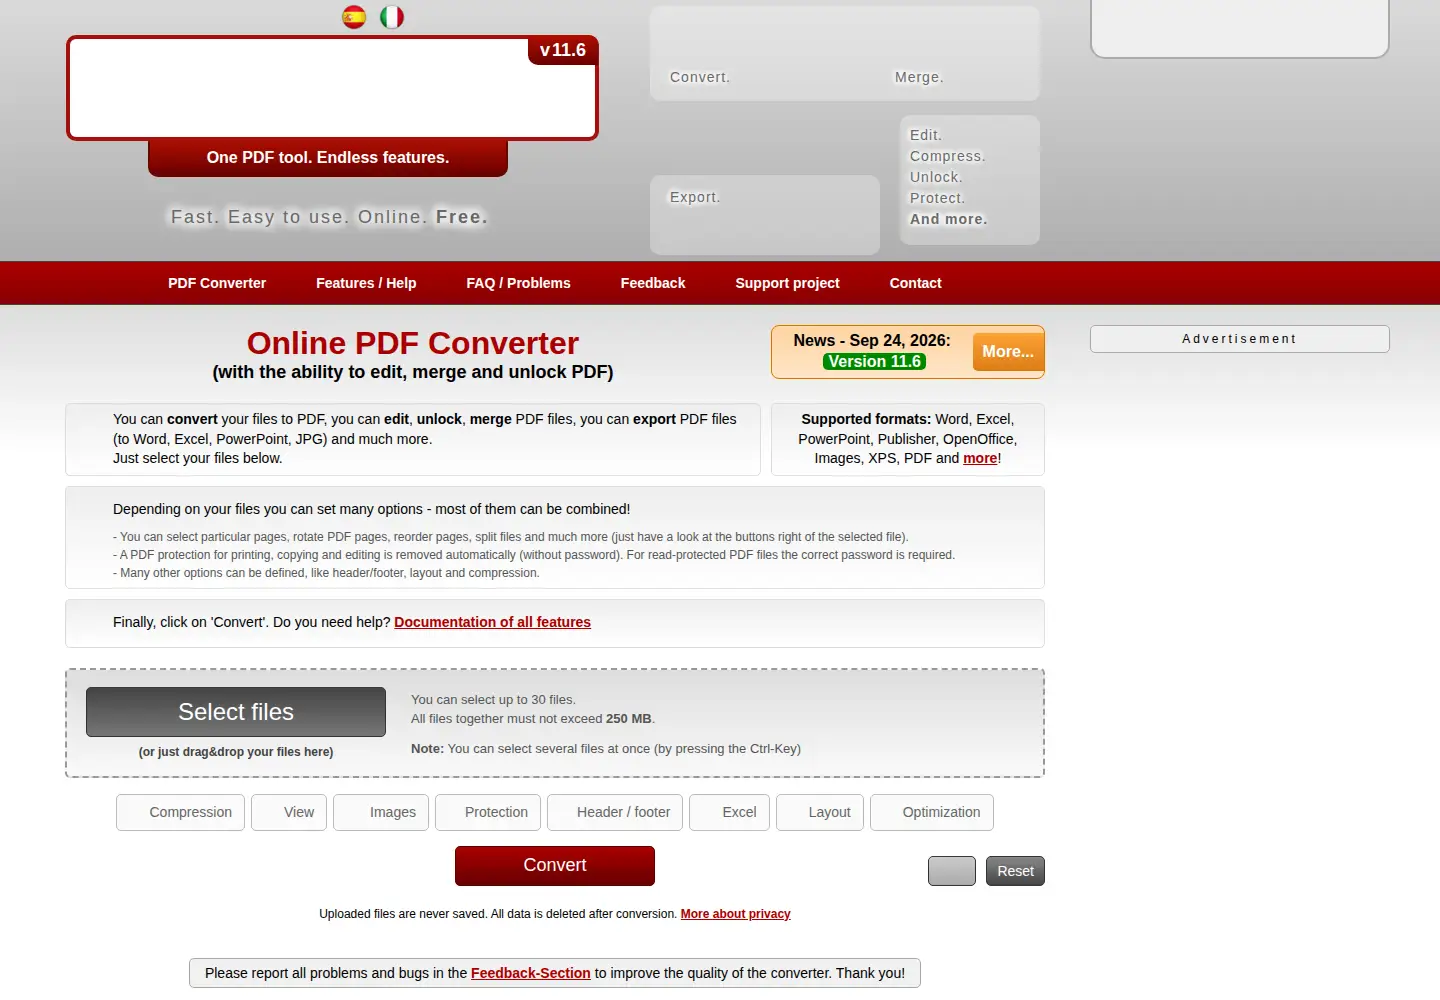
Task: Click the 'News - Sep 24, 2026:' text
Action: [x=872, y=341]
